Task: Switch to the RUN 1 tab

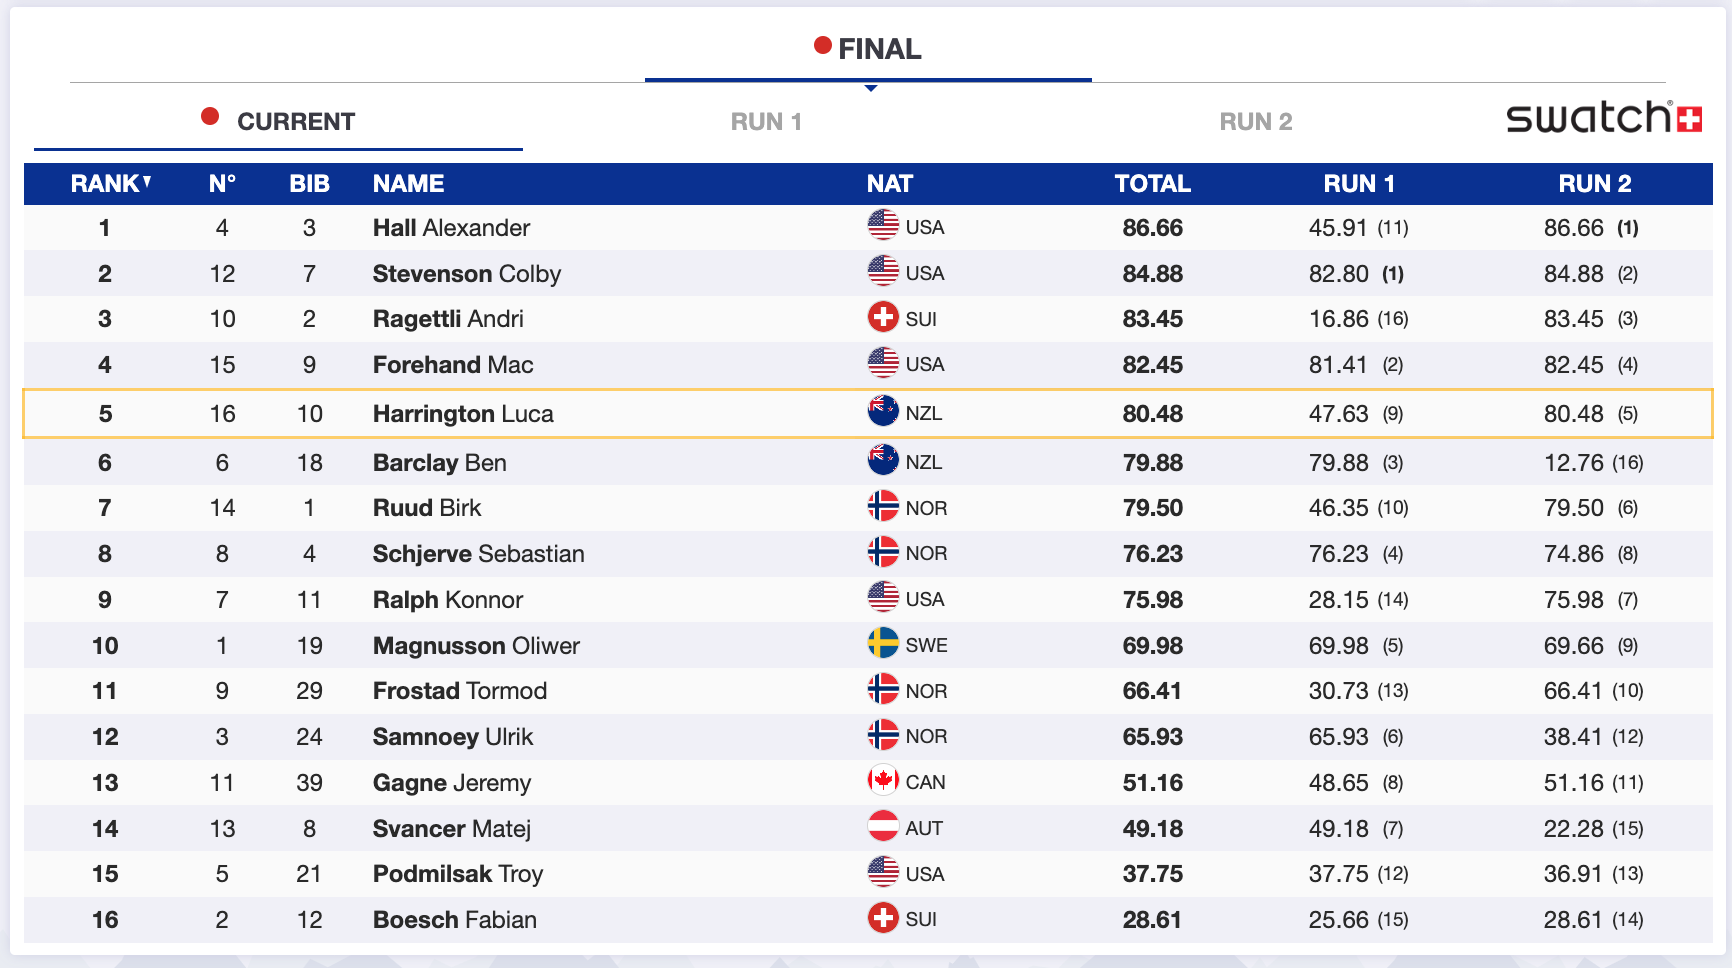Action: point(766,122)
